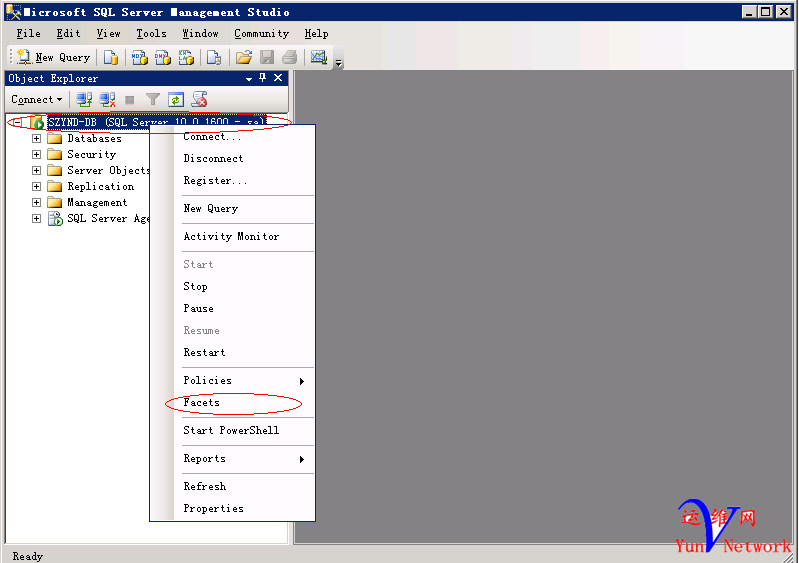Screen dimensions: 799x563
Task: Expand the Server Objects folder node
Action: tap(36, 170)
